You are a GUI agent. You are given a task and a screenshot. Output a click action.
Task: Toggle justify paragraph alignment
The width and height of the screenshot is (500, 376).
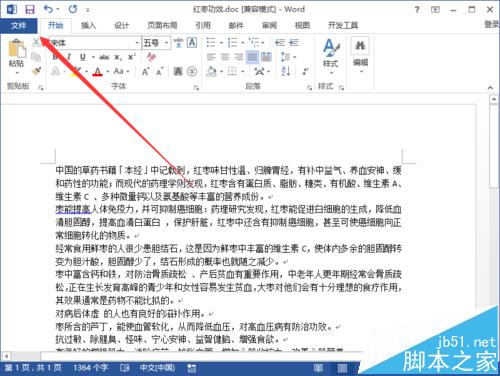[252, 57]
